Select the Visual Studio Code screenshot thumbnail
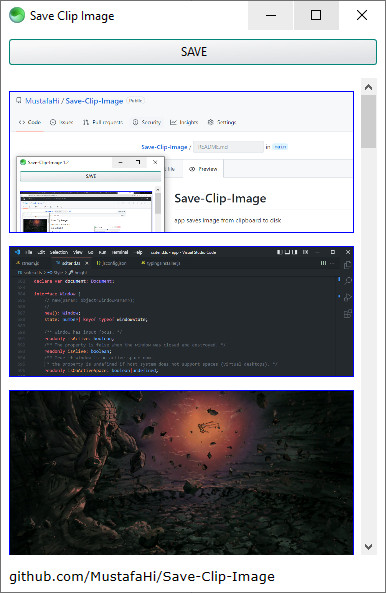 pyautogui.click(x=181, y=311)
